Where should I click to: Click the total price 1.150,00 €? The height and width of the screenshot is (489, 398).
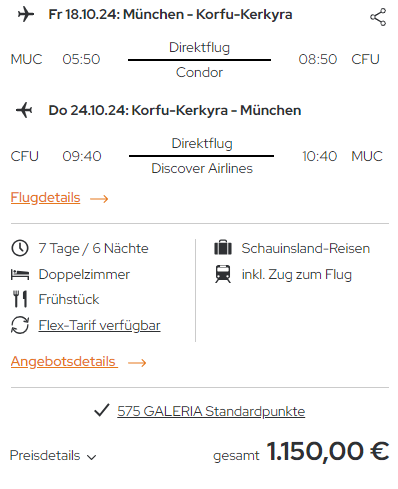pos(328,451)
